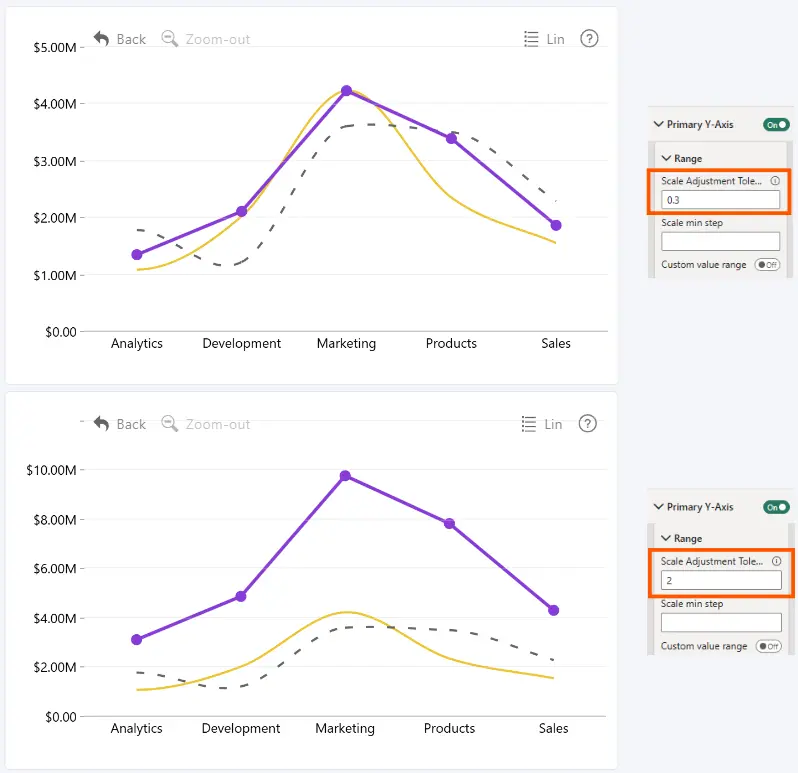Open the help question mark in top chart
The image size is (798, 773).
589,39
